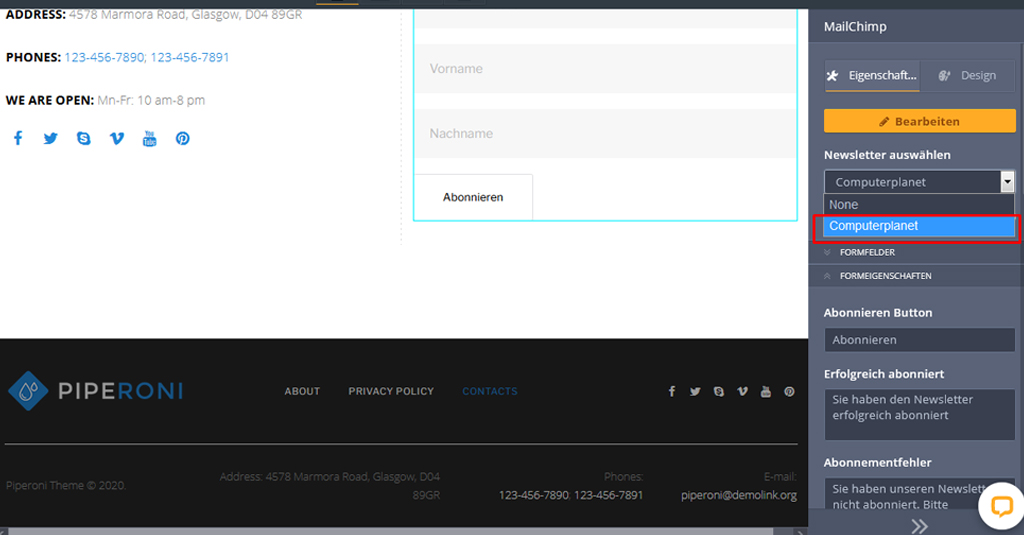This screenshot has width=1024, height=535.
Task: Open the orange chat bubble widget
Action: pyautogui.click(x=1001, y=507)
